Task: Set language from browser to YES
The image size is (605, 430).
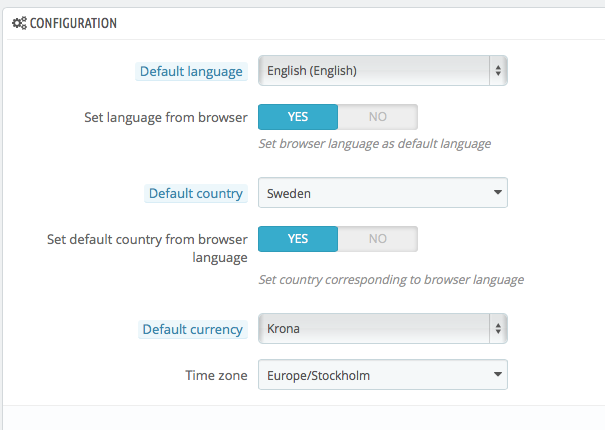Action: click(x=298, y=117)
